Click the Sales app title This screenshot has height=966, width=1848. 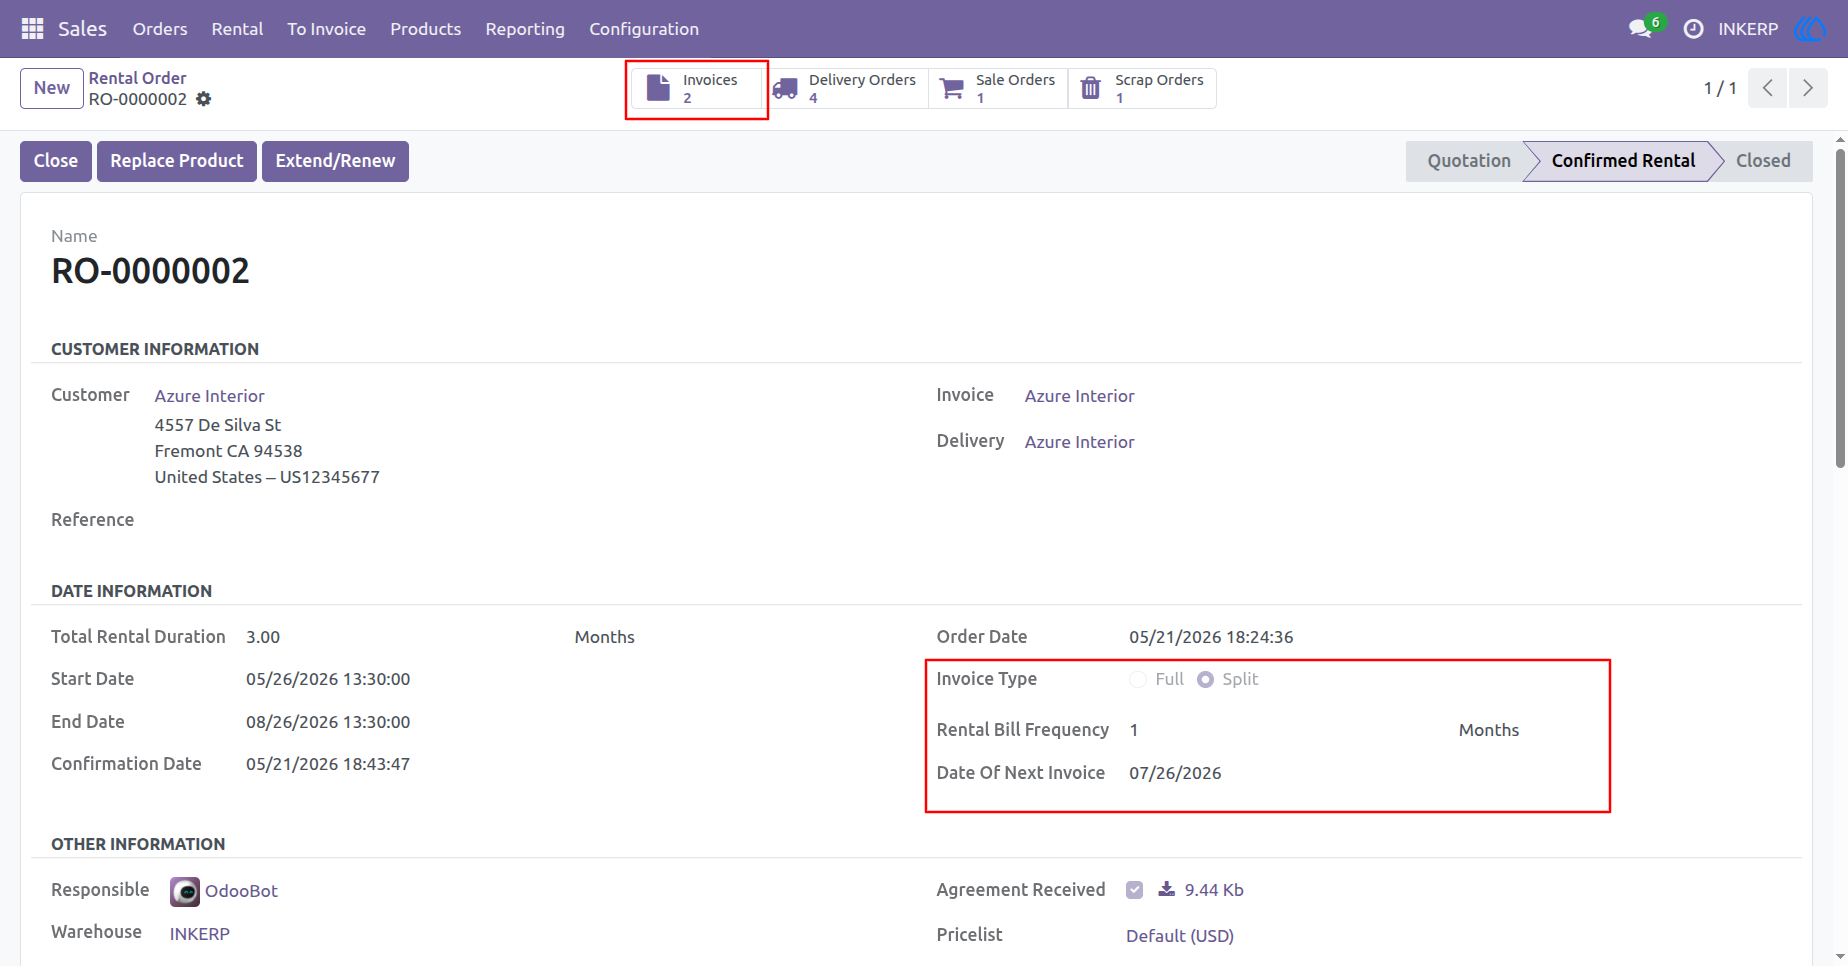[x=82, y=29]
